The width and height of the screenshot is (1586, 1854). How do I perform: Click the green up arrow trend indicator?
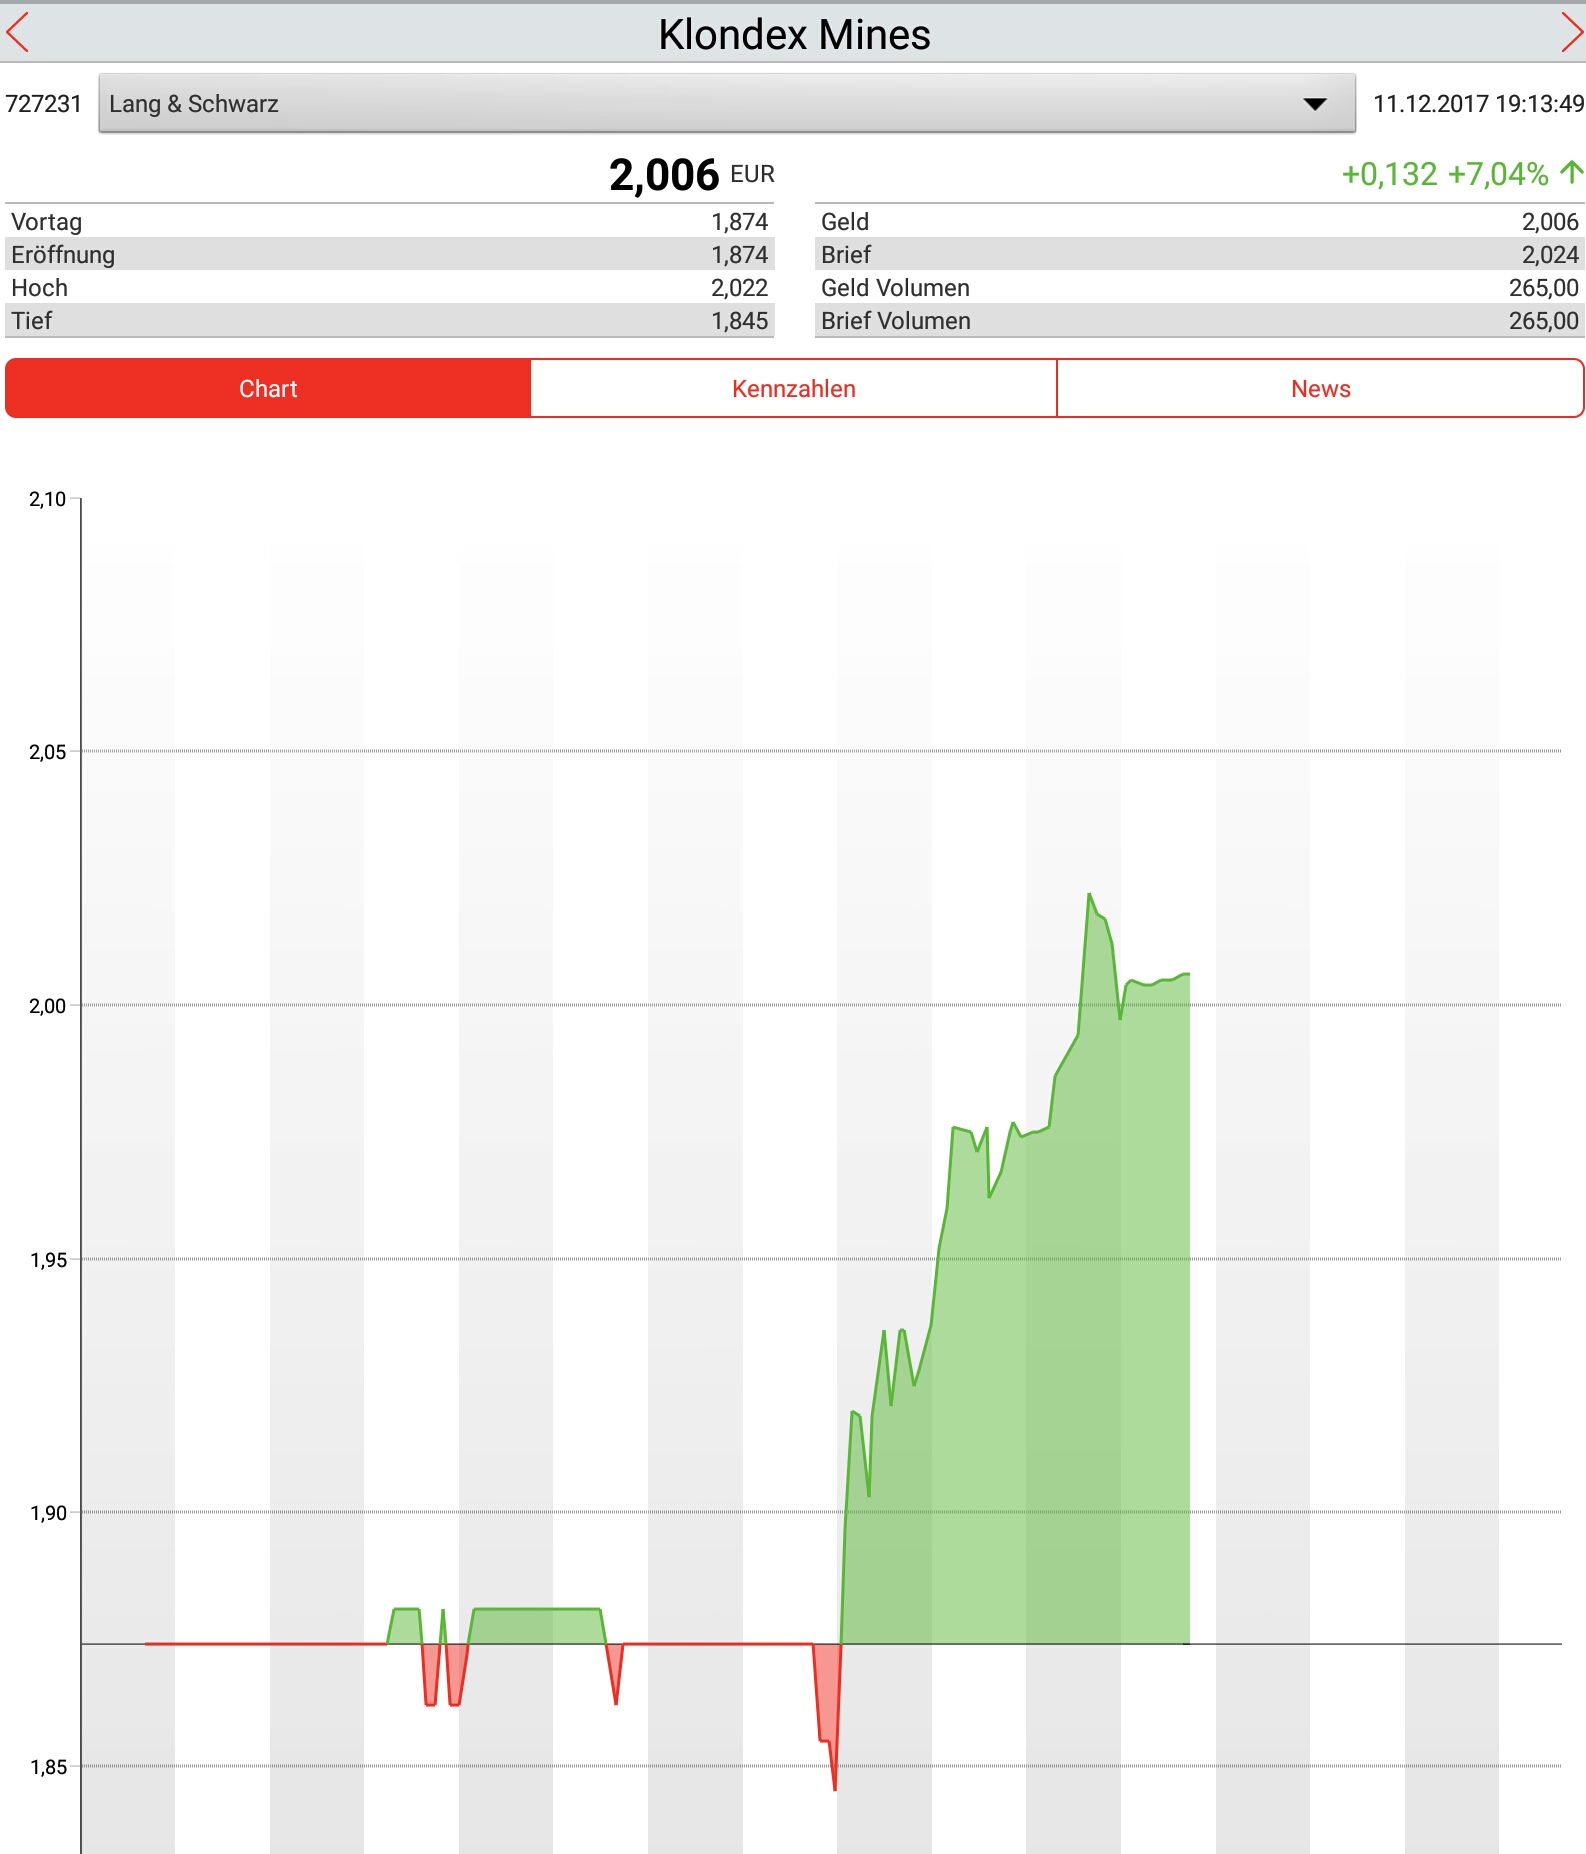[x=1572, y=172]
